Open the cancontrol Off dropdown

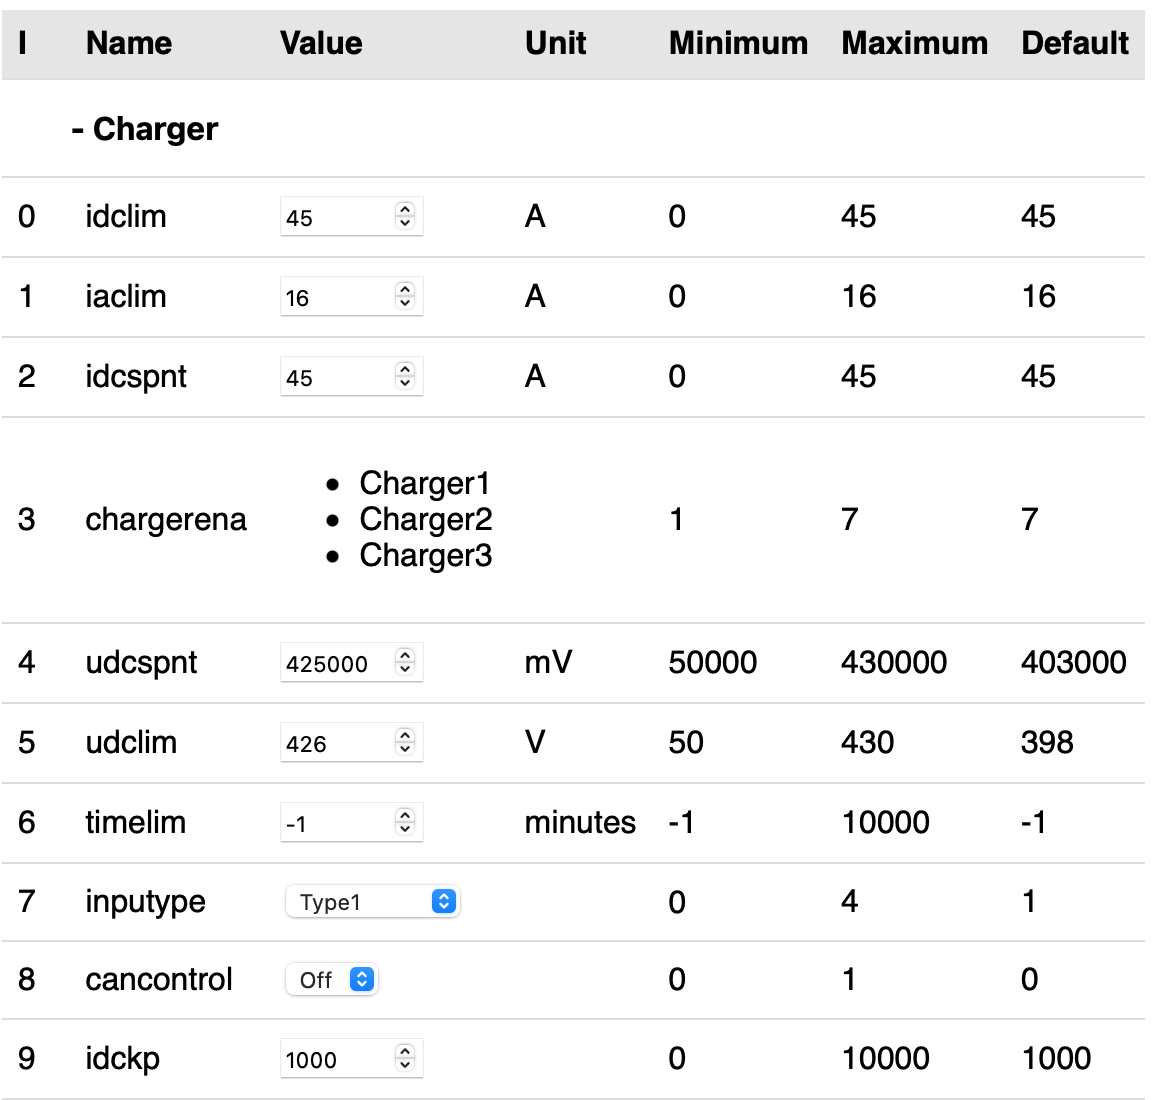(331, 980)
